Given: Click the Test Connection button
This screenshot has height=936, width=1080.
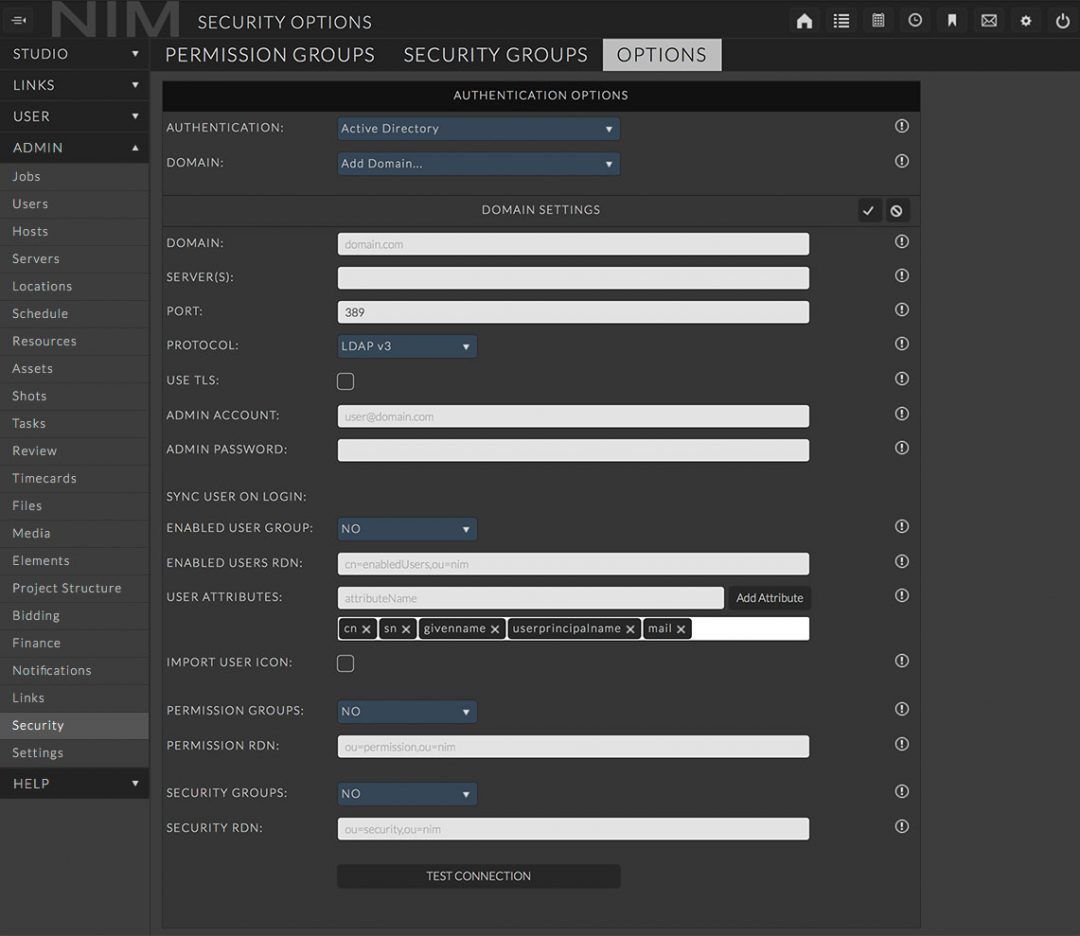Looking at the screenshot, I should coord(478,875).
